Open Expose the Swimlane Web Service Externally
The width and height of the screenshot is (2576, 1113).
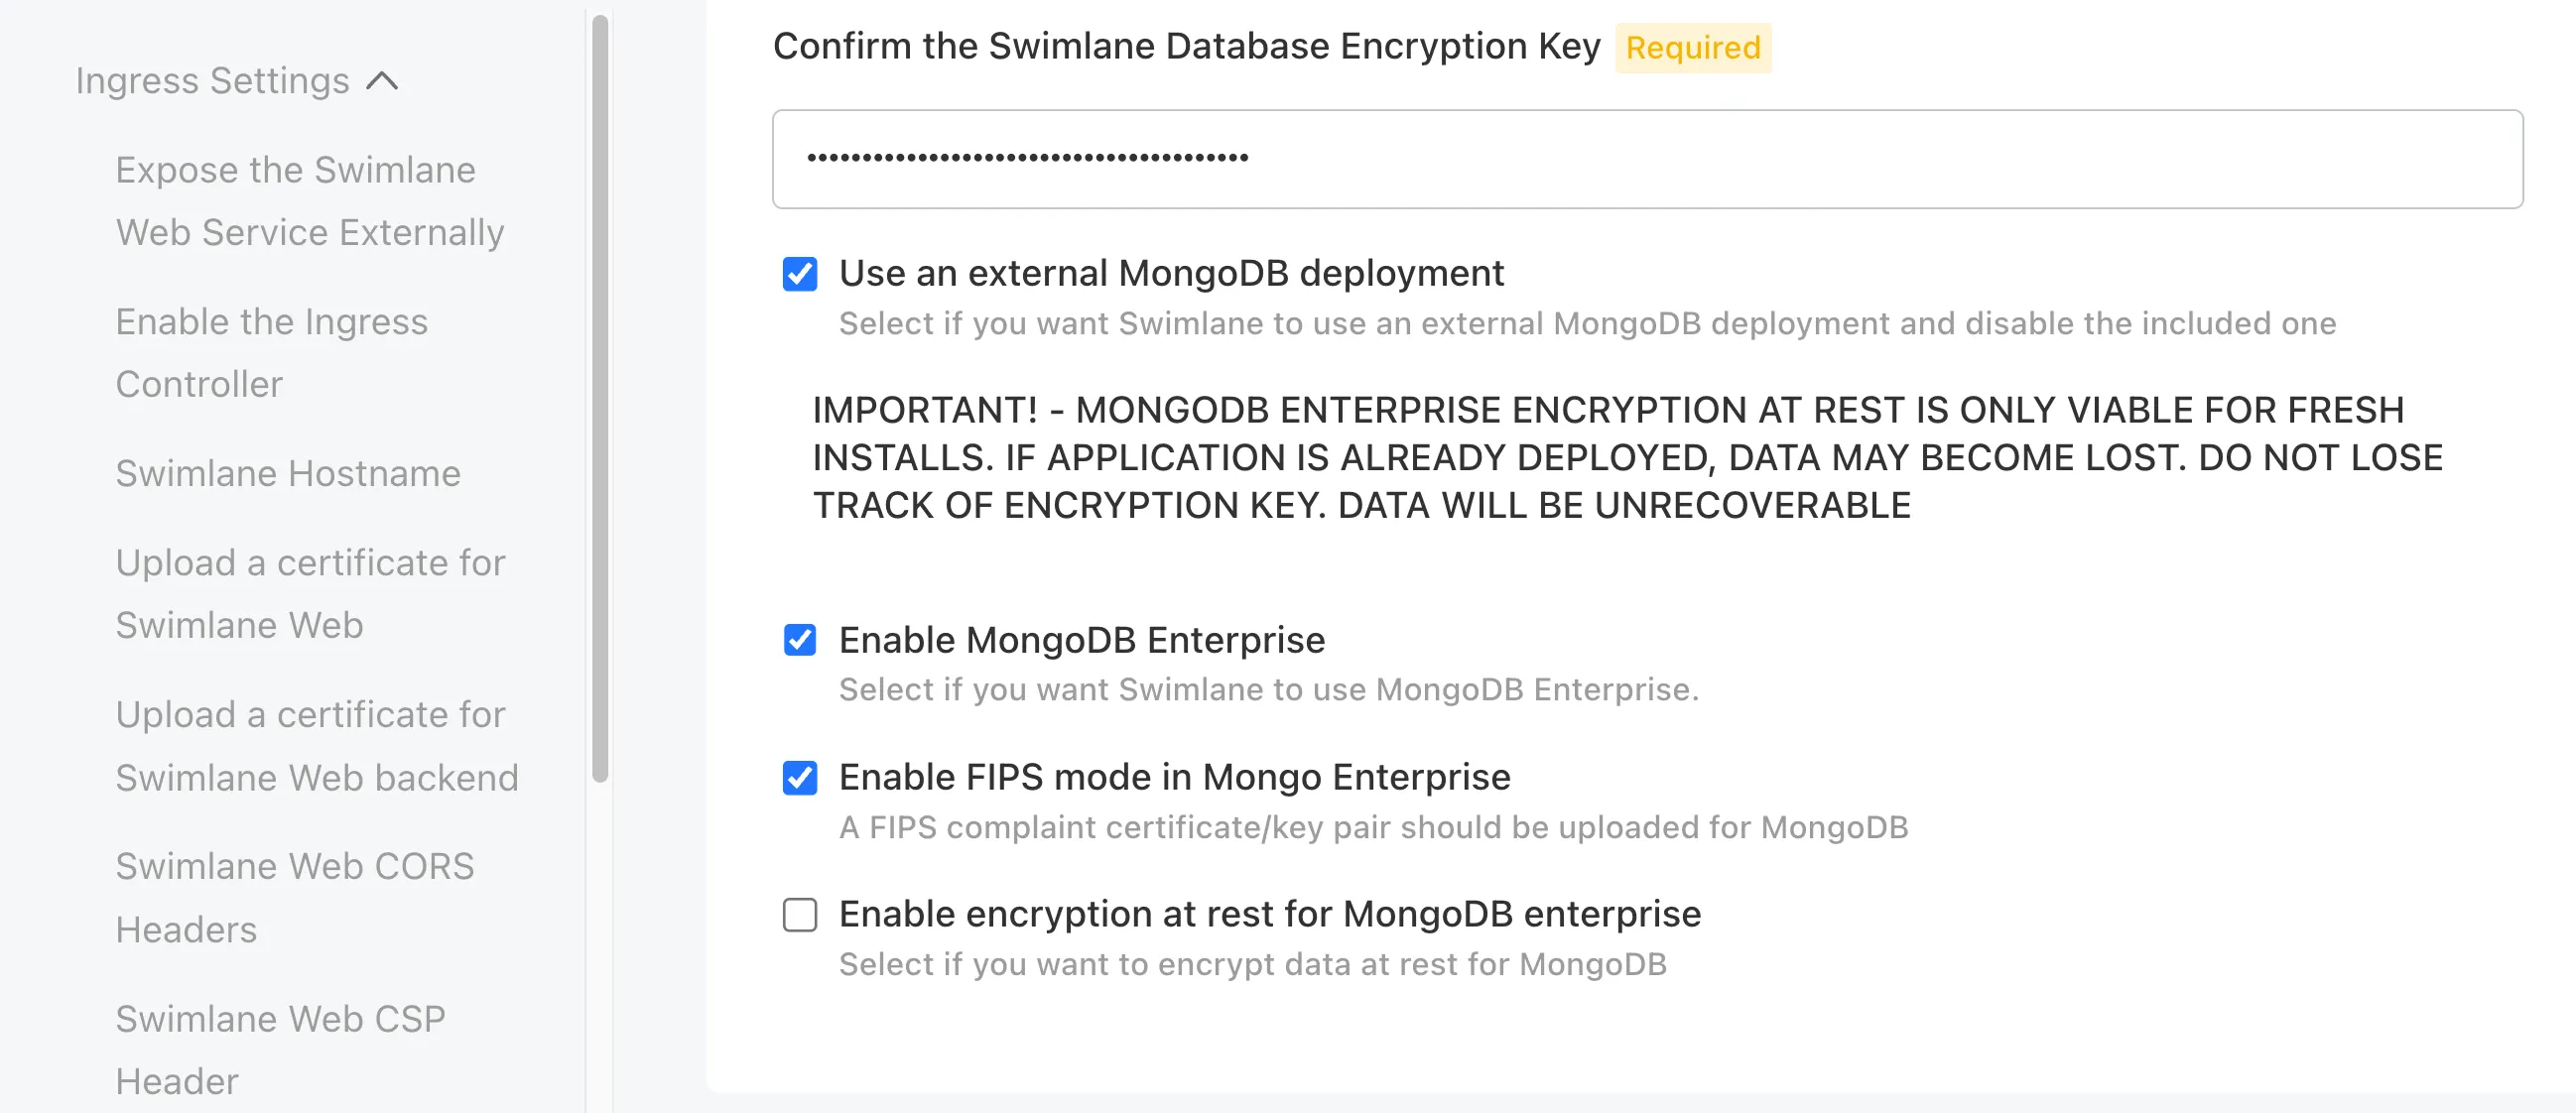(x=310, y=201)
